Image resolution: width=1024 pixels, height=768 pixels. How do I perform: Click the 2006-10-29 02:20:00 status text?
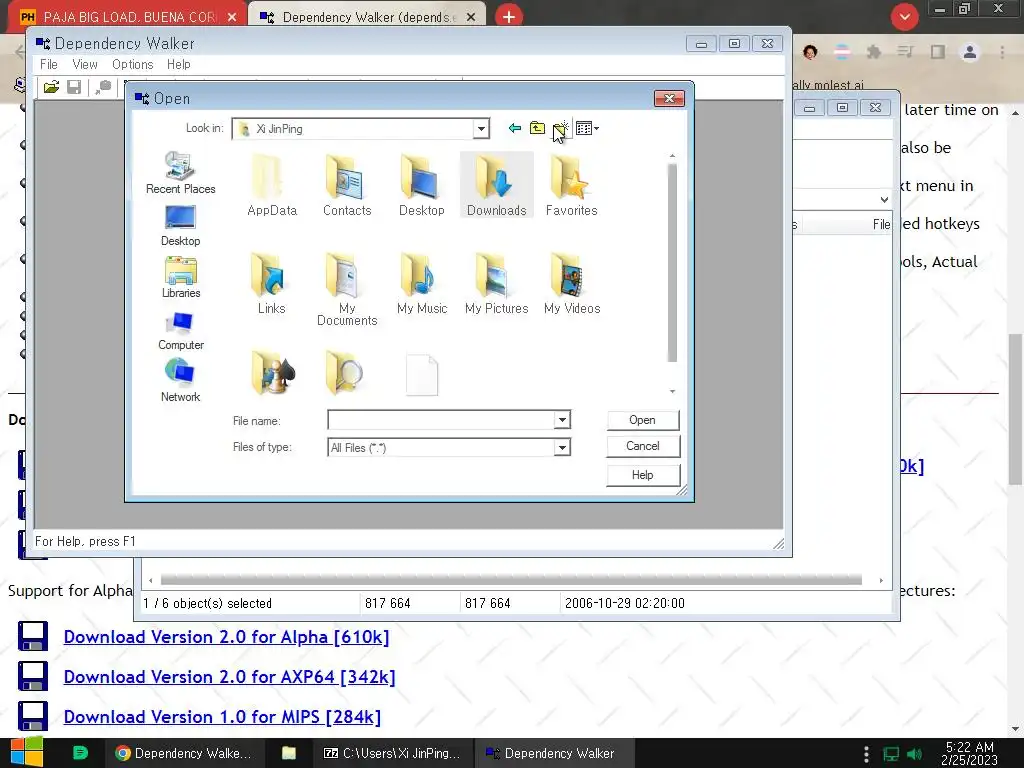[625, 603]
